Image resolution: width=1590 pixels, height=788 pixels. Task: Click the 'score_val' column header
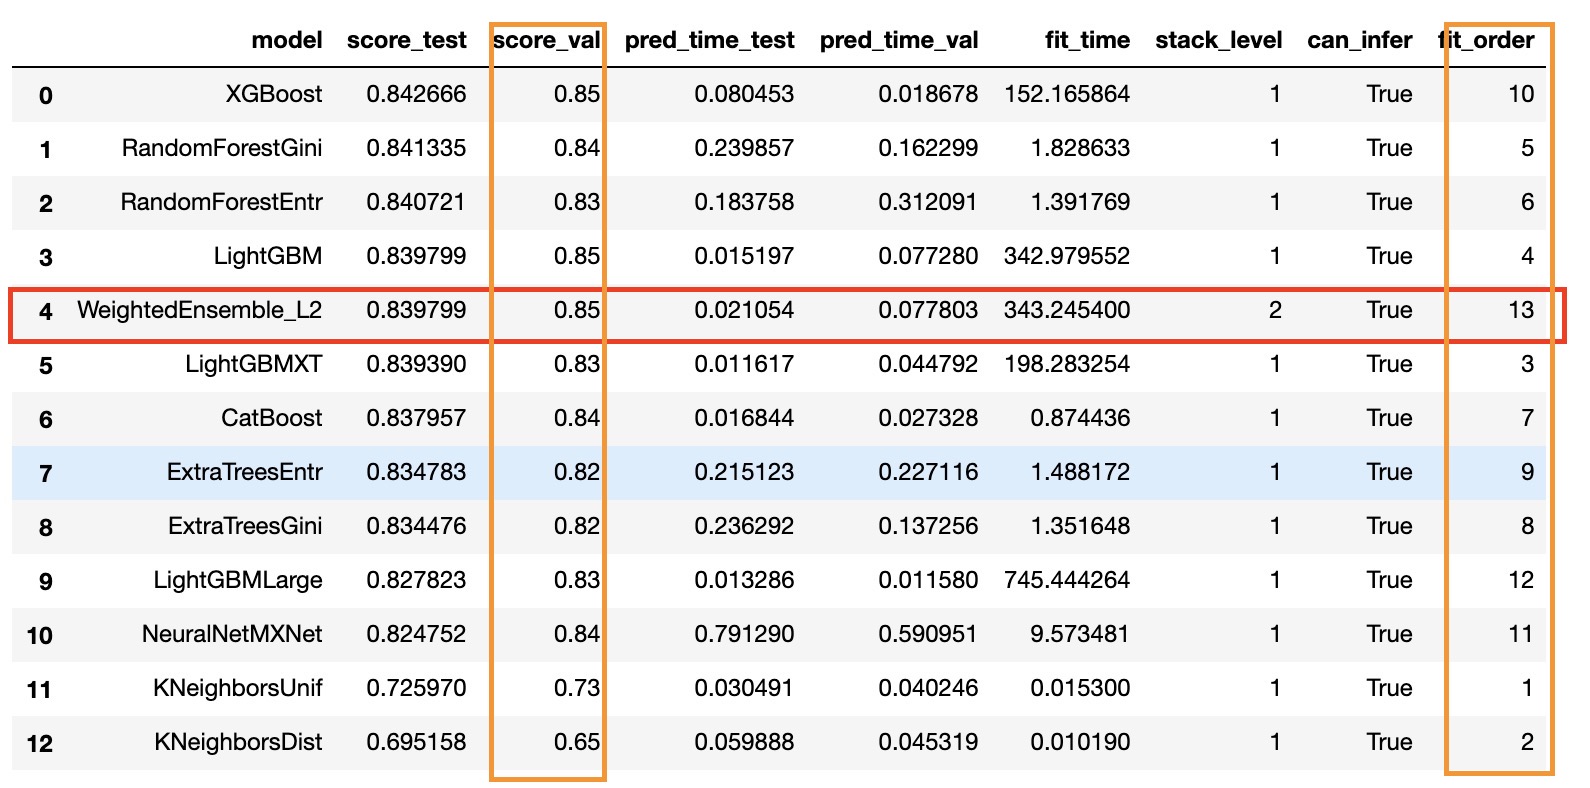pos(546,40)
